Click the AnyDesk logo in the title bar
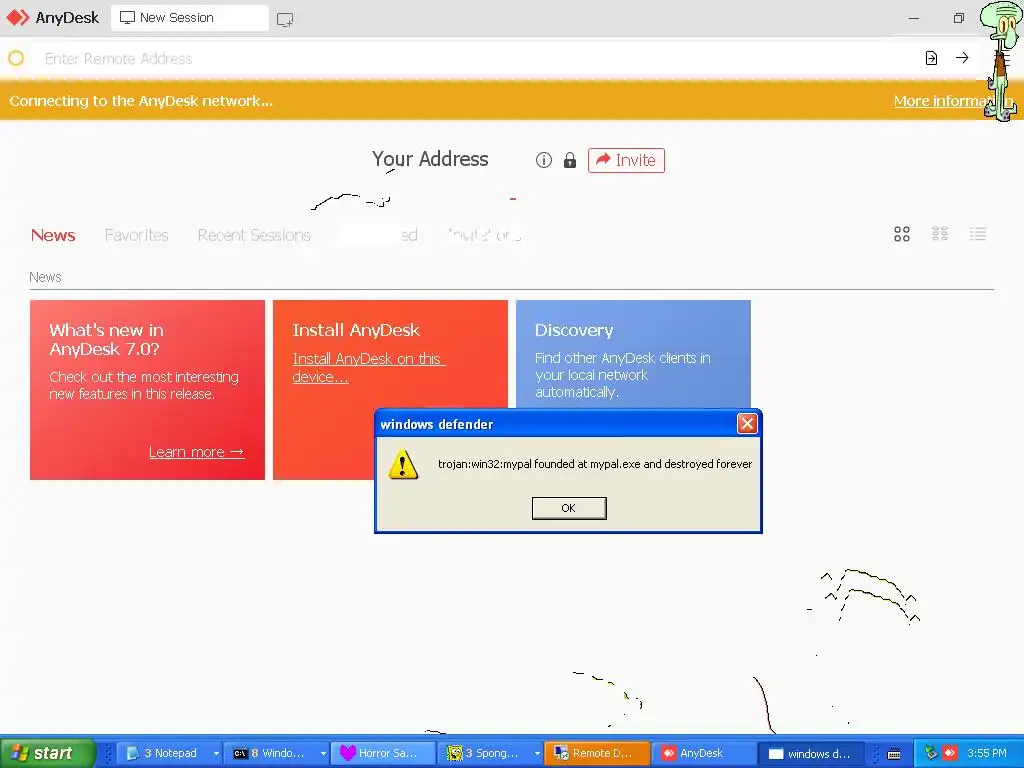 tap(18, 18)
